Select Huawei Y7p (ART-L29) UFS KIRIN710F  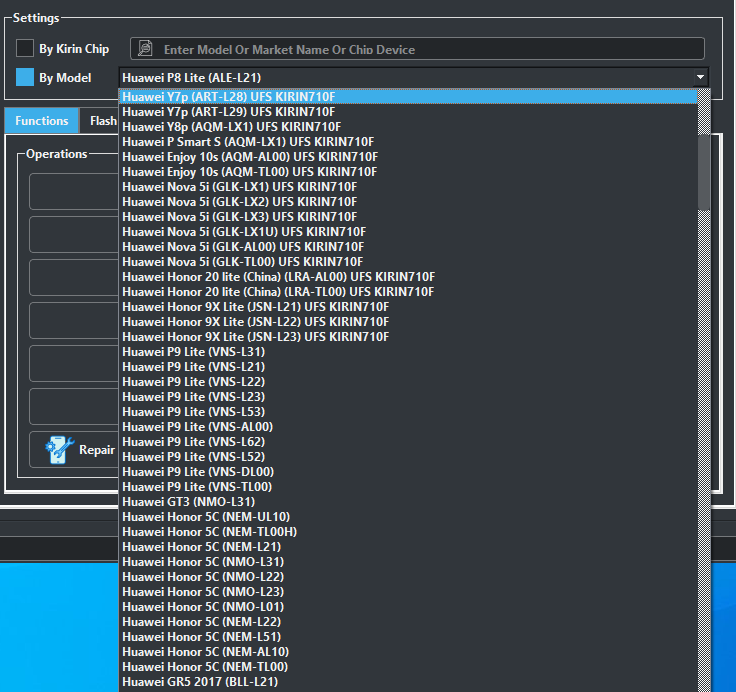click(408, 112)
